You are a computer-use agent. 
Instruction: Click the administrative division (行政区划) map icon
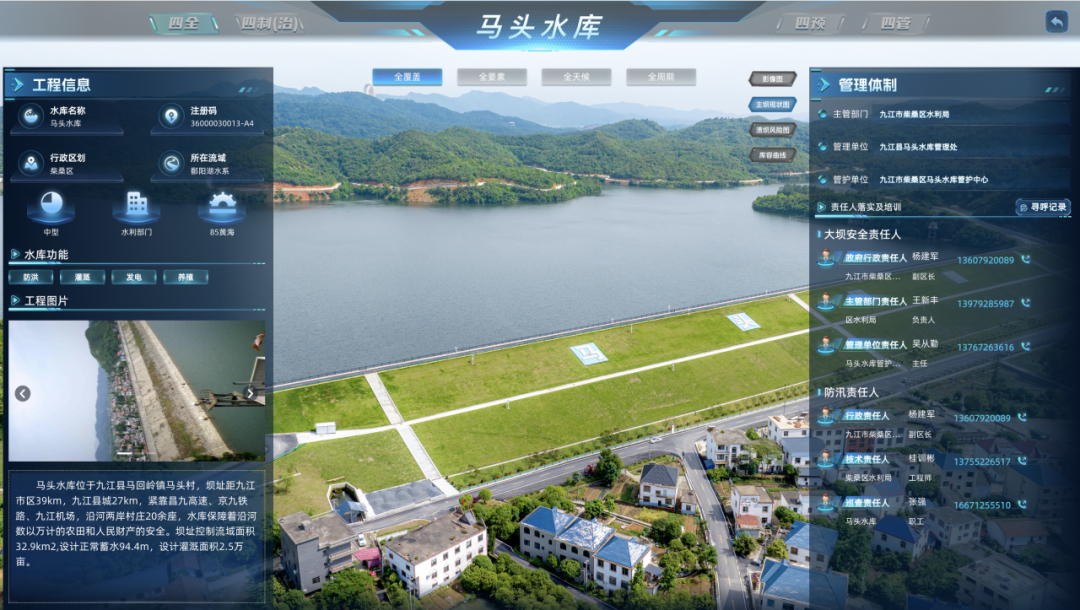[x=31, y=163]
